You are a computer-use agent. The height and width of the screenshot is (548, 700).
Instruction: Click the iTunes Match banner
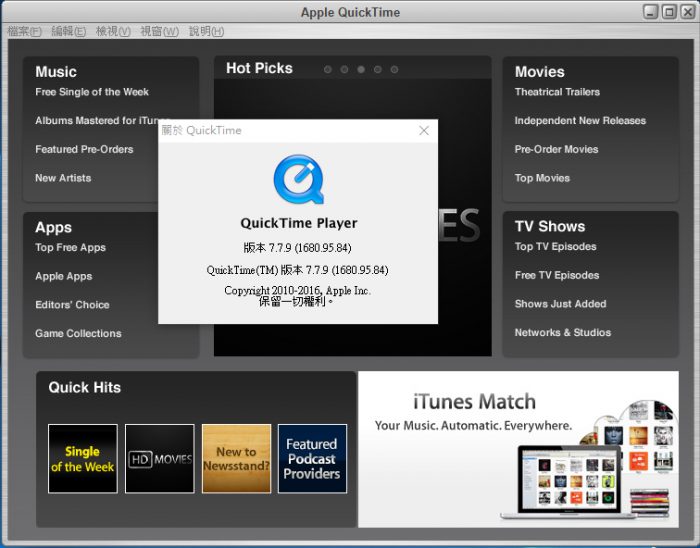pos(518,449)
